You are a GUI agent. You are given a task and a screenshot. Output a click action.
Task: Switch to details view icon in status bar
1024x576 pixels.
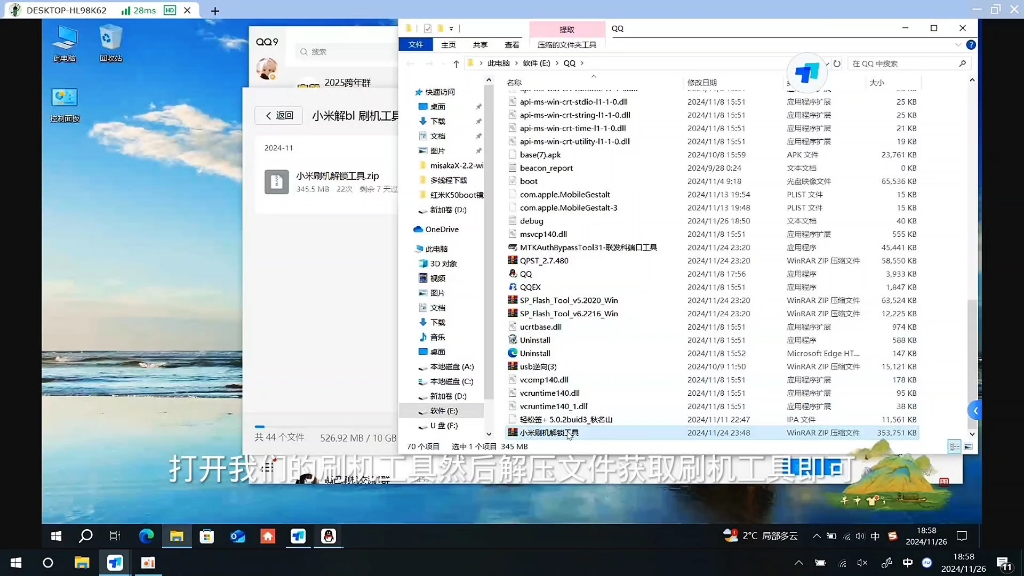[x=954, y=447]
